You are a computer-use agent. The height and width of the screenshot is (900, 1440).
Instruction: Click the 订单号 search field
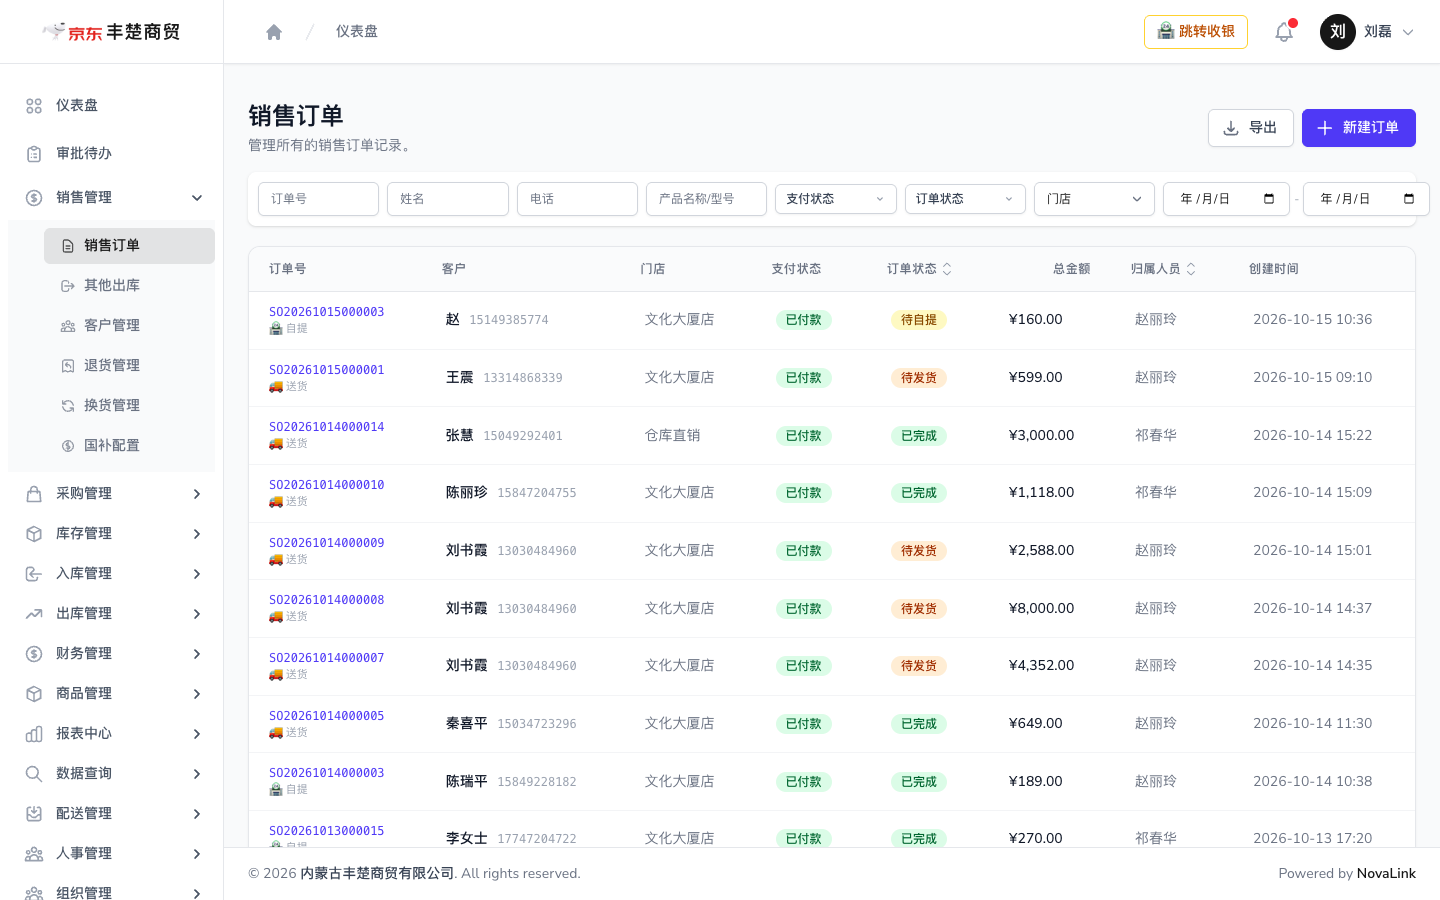pyautogui.click(x=318, y=199)
